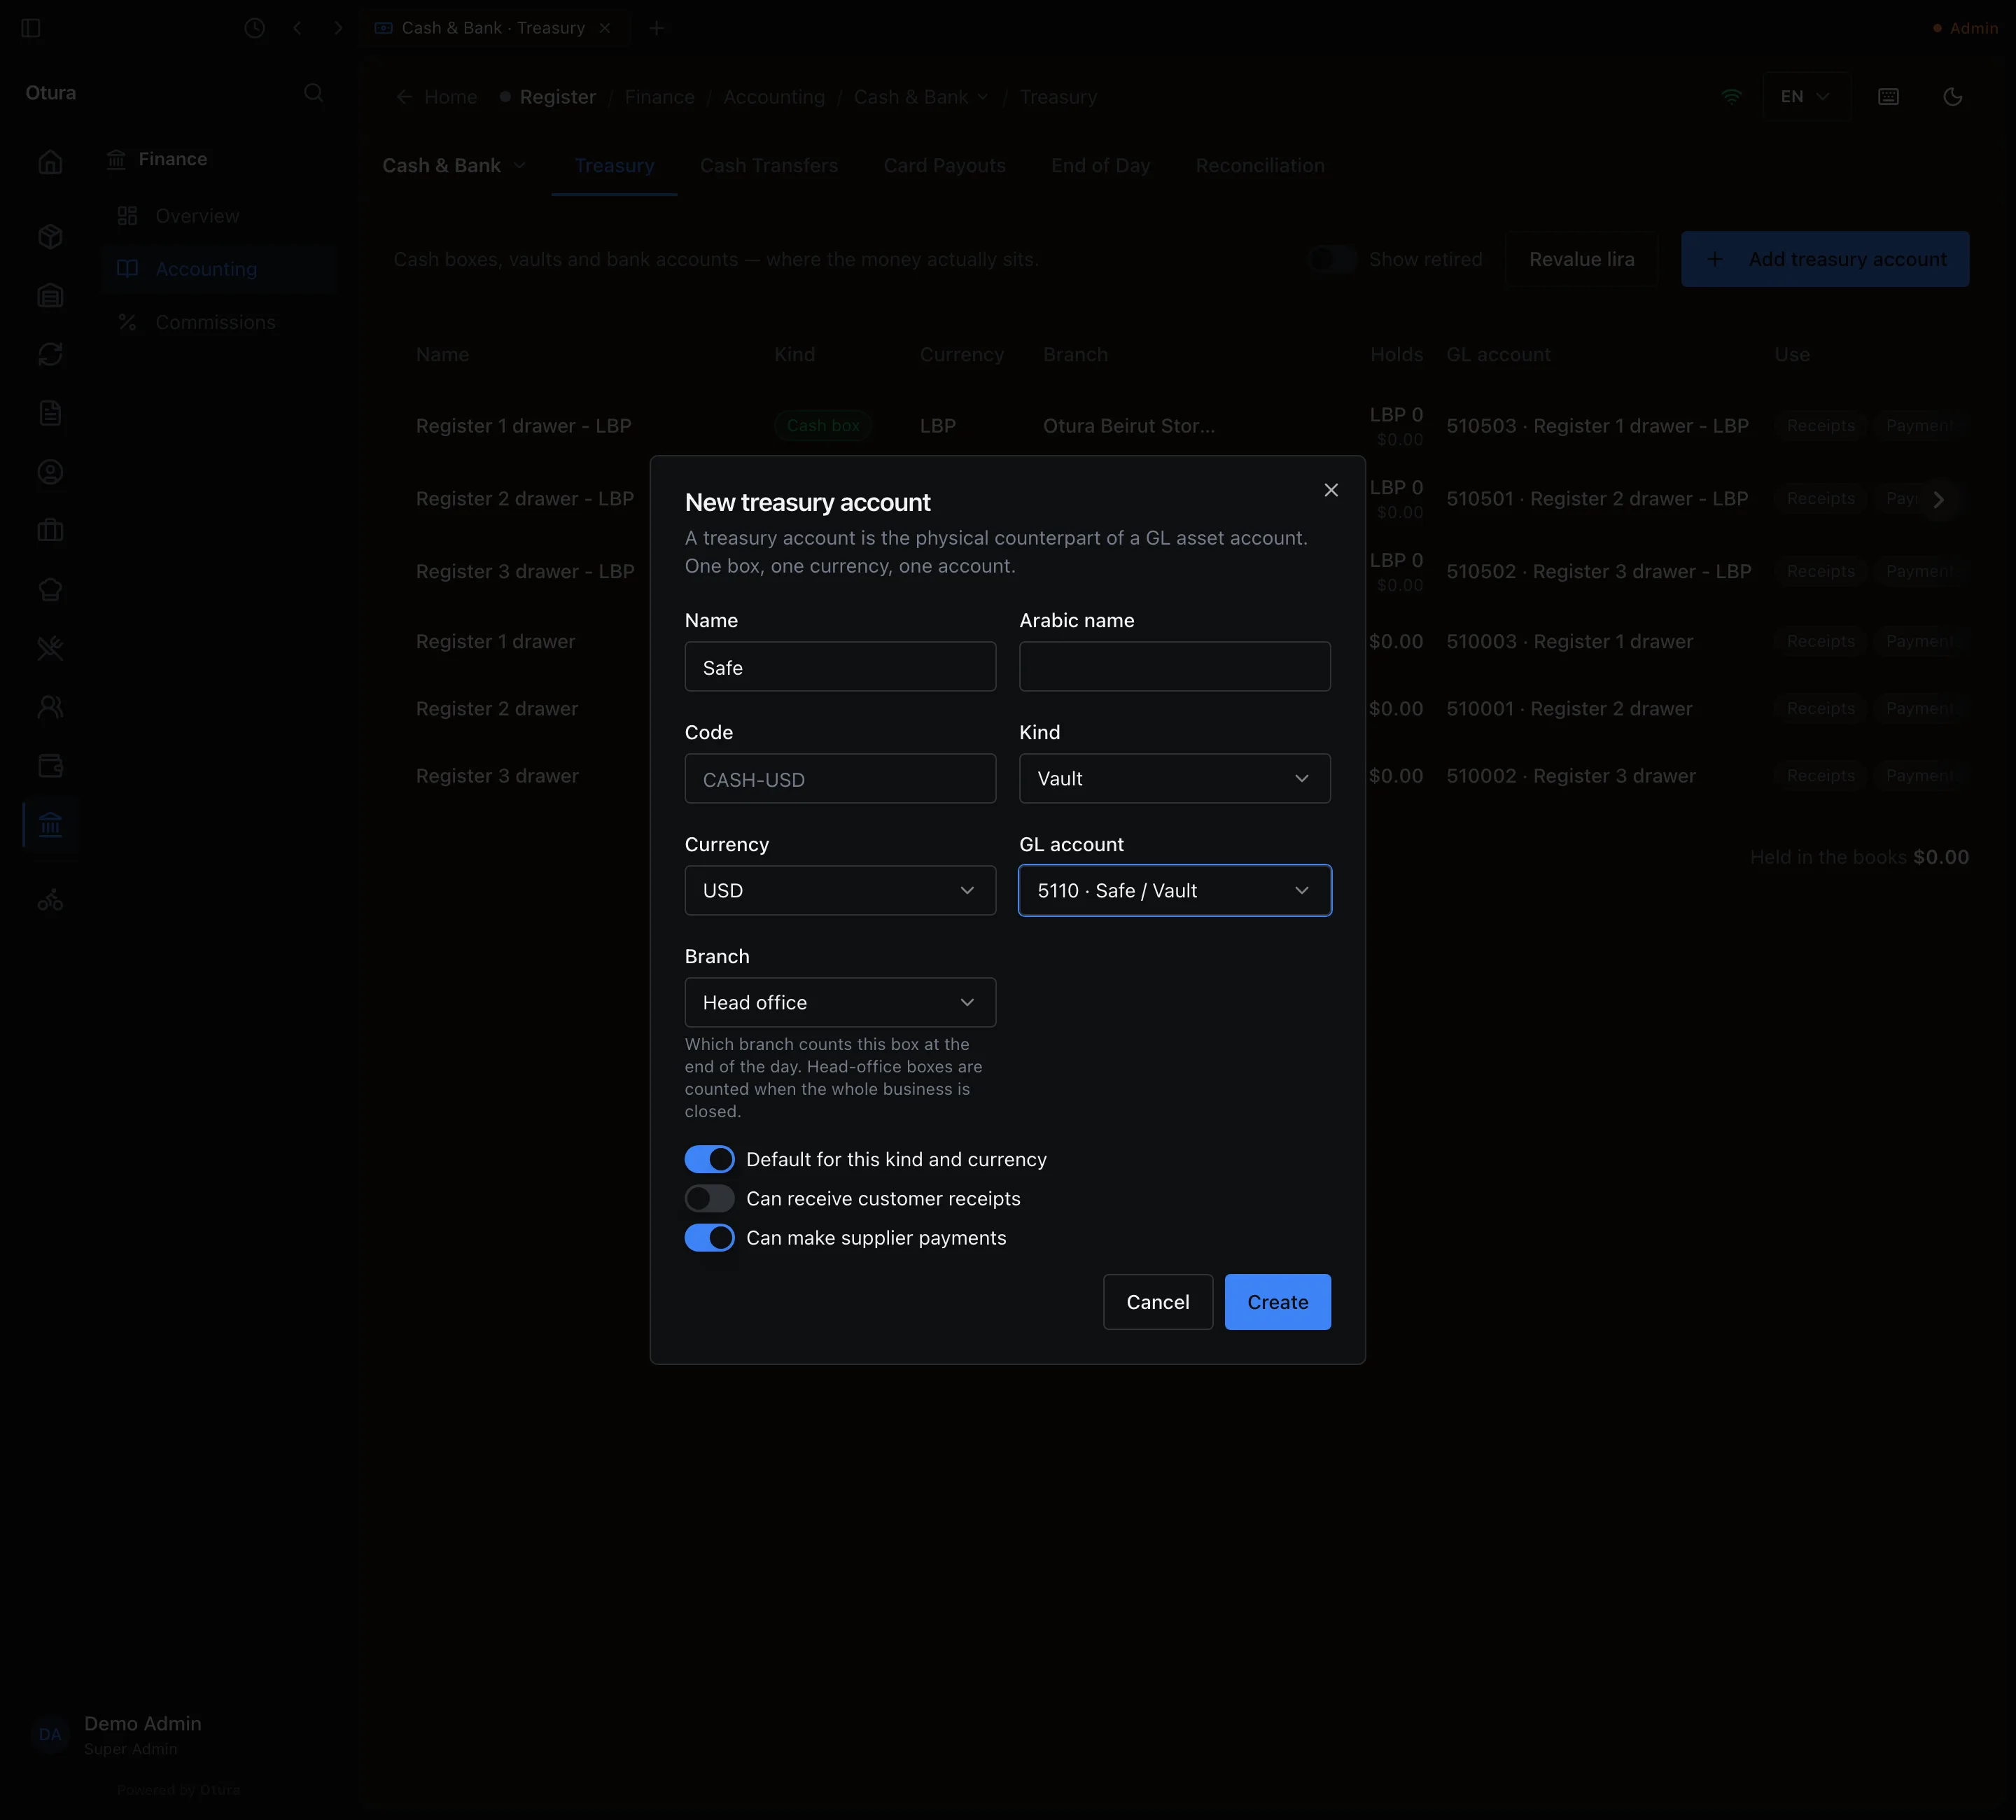Switch to the Reconciliation tab
The height and width of the screenshot is (1820, 2016).
click(1259, 166)
